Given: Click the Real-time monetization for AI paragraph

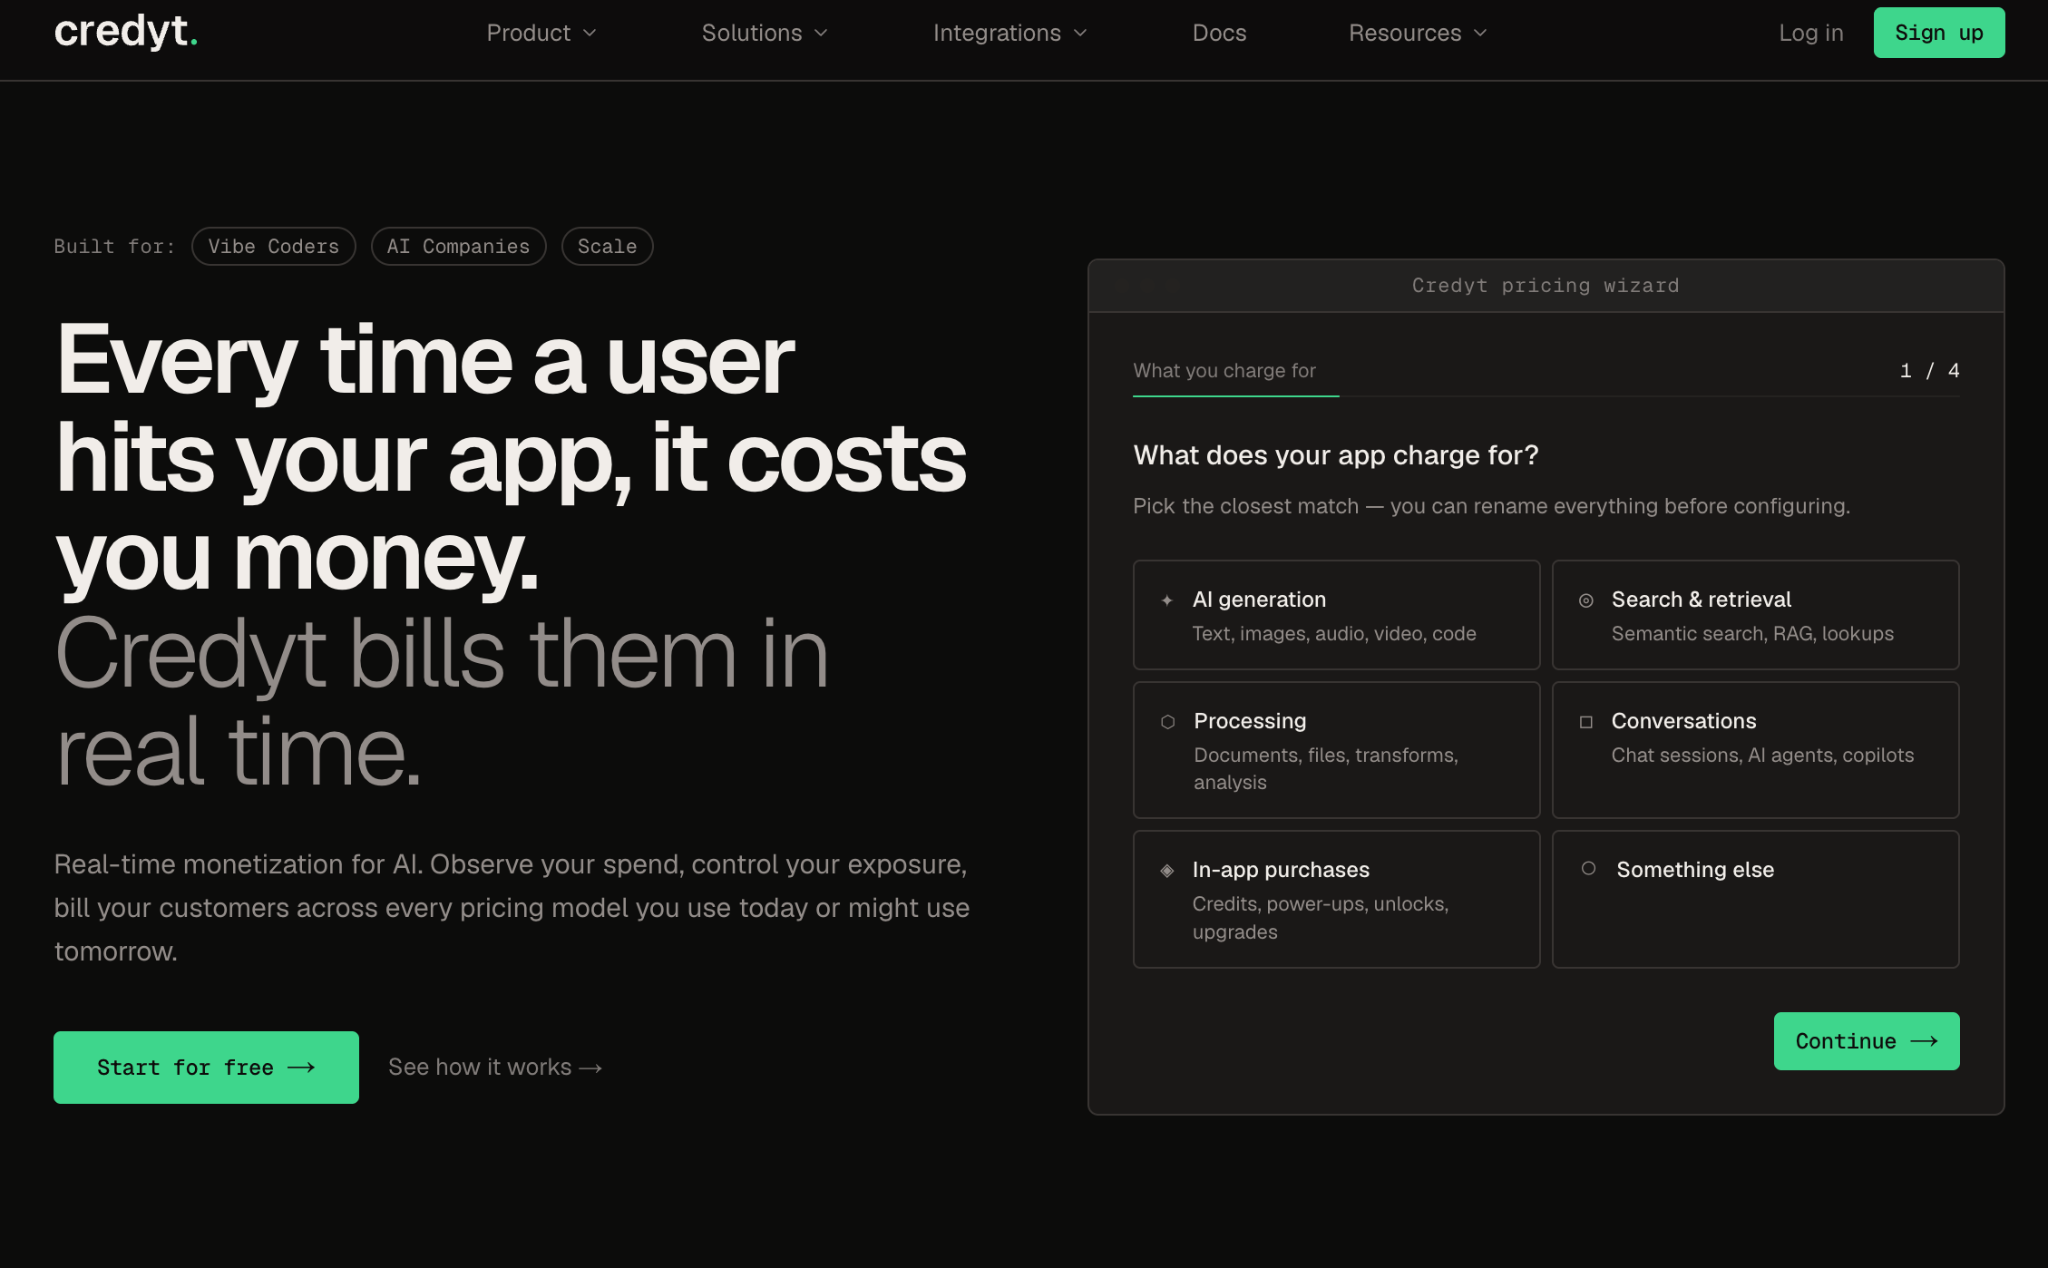Looking at the screenshot, I should (x=512, y=907).
